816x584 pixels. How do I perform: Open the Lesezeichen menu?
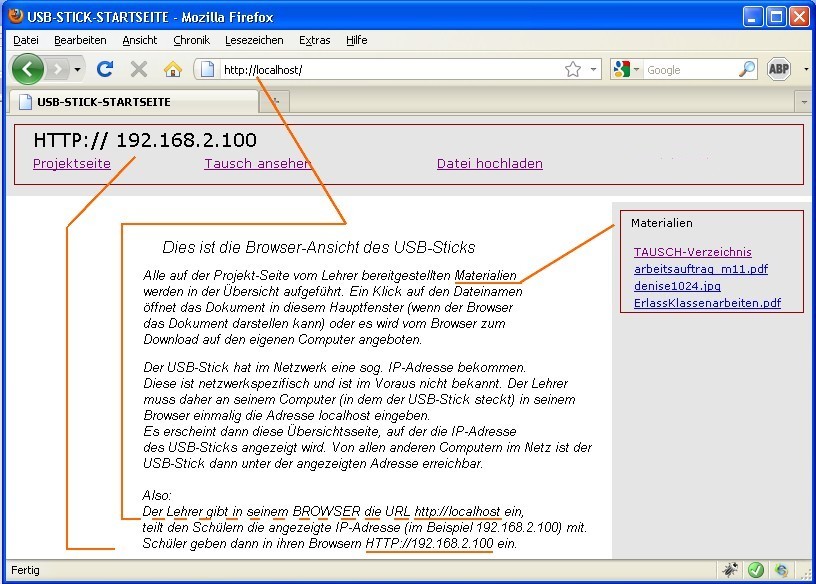click(255, 40)
